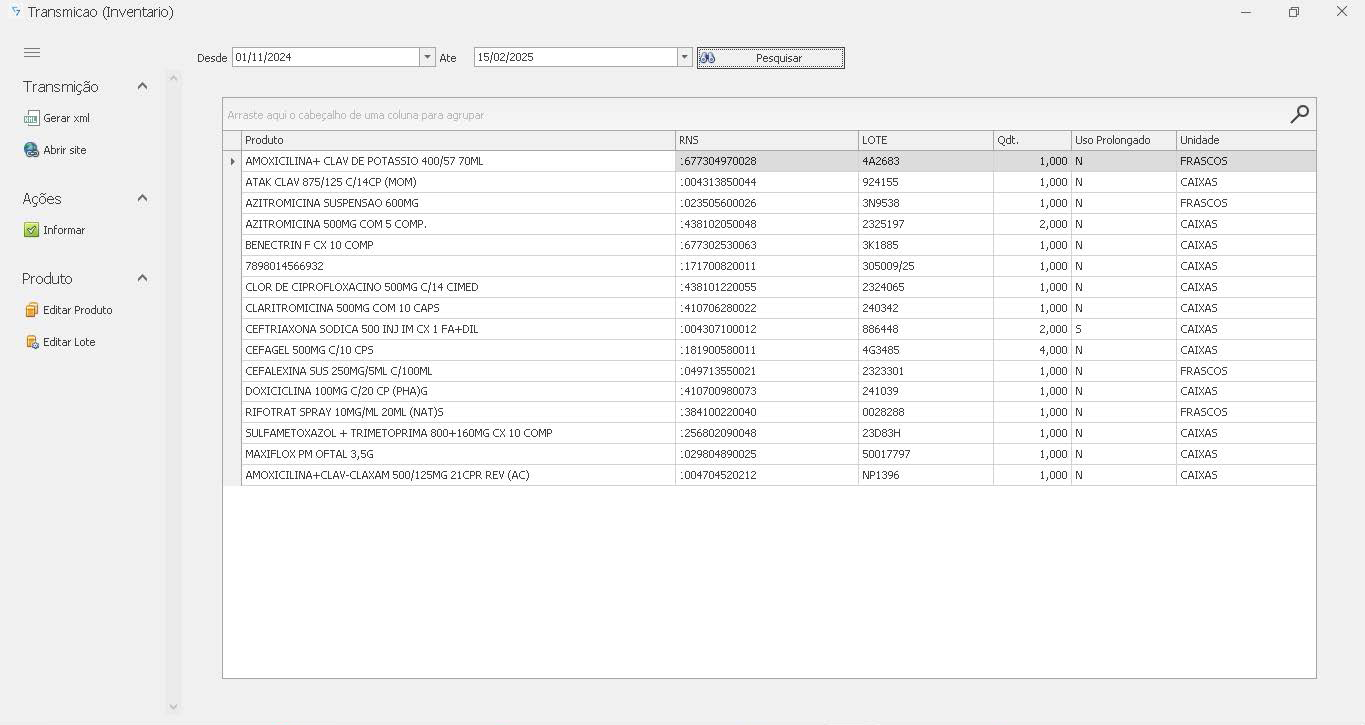Sort by the Uso Prolongado column header
1365x725 pixels.
tap(1124, 140)
